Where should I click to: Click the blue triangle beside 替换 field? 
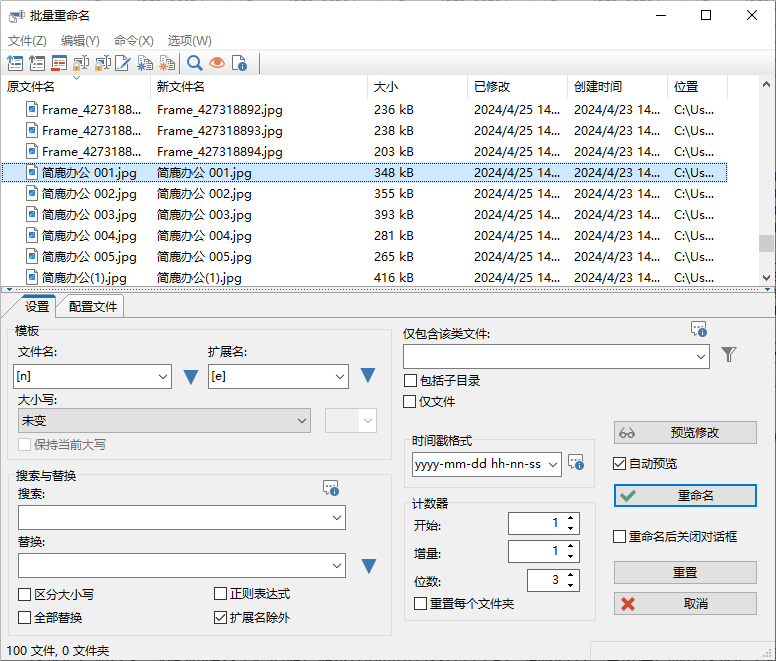pyautogui.click(x=368, y=566)
